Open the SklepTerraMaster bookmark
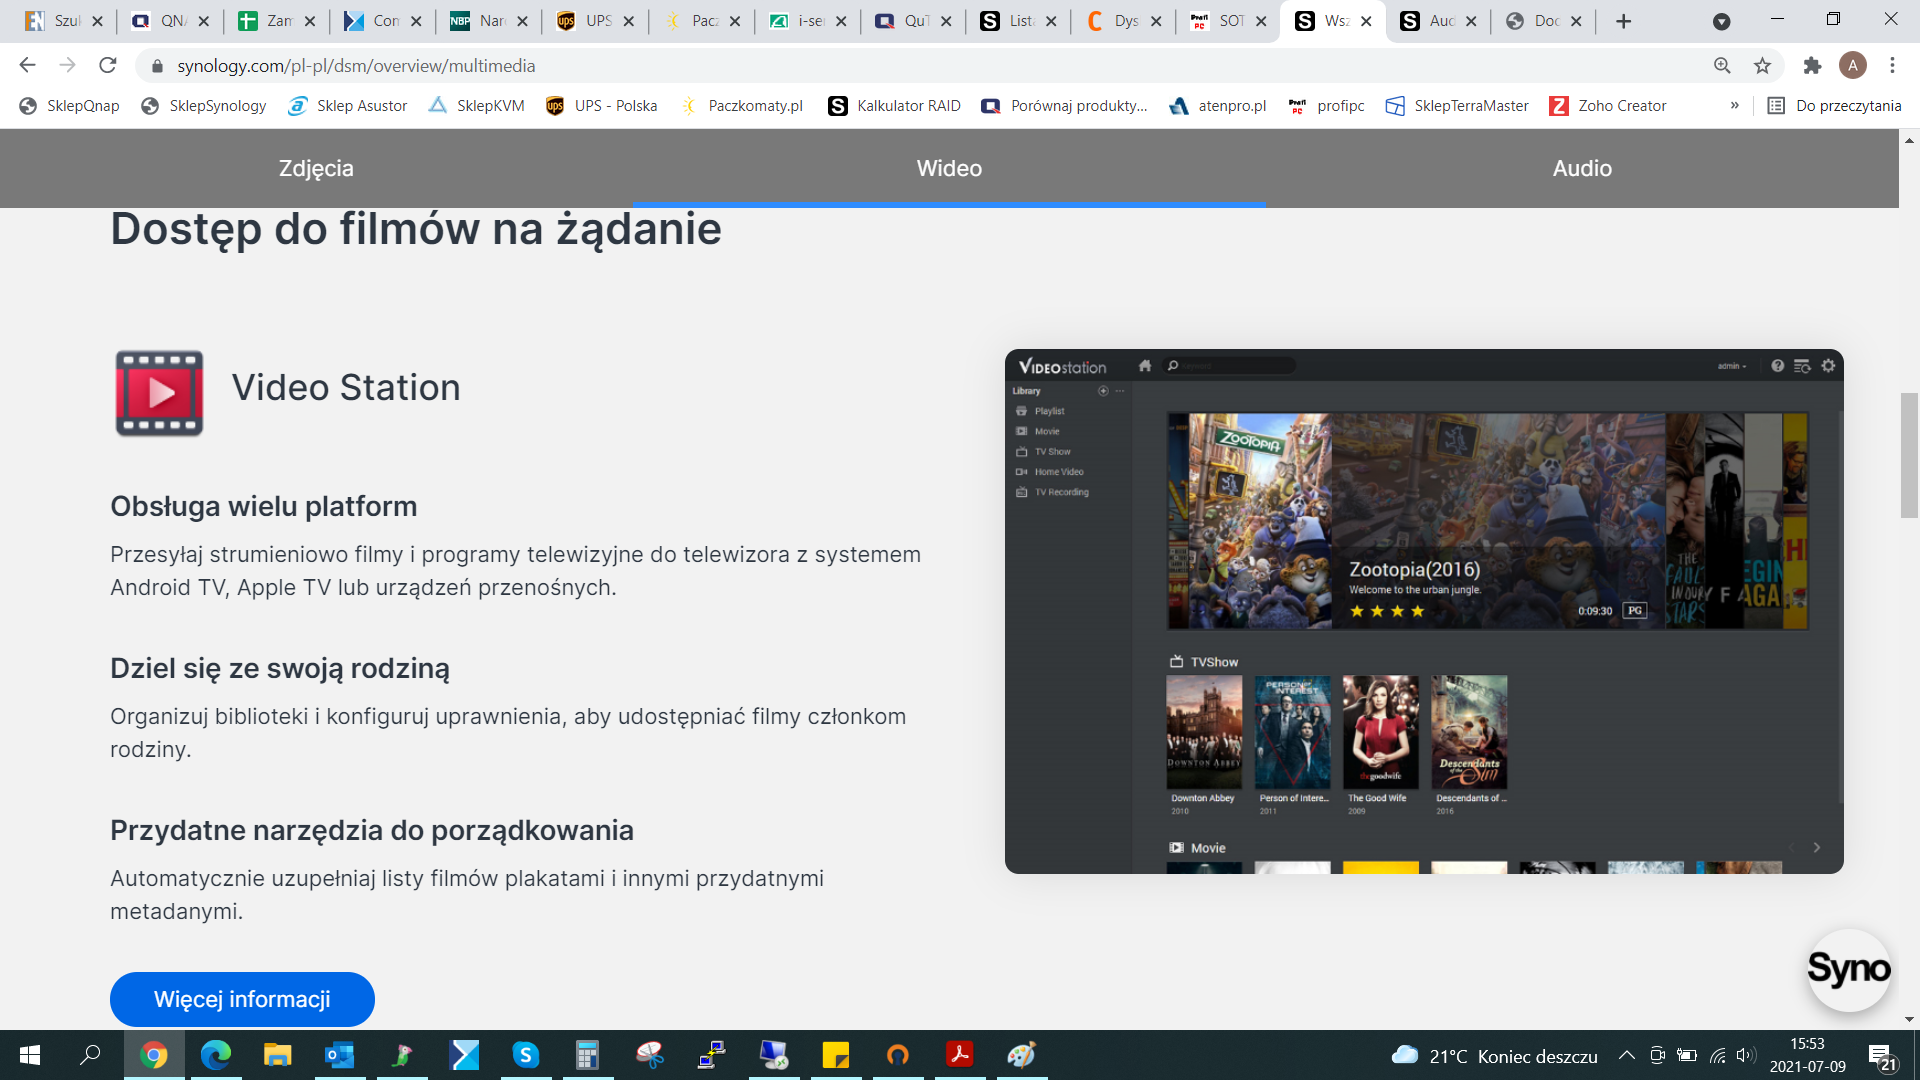Viewport: 1920px width, 1080px height. [1457, 106]
